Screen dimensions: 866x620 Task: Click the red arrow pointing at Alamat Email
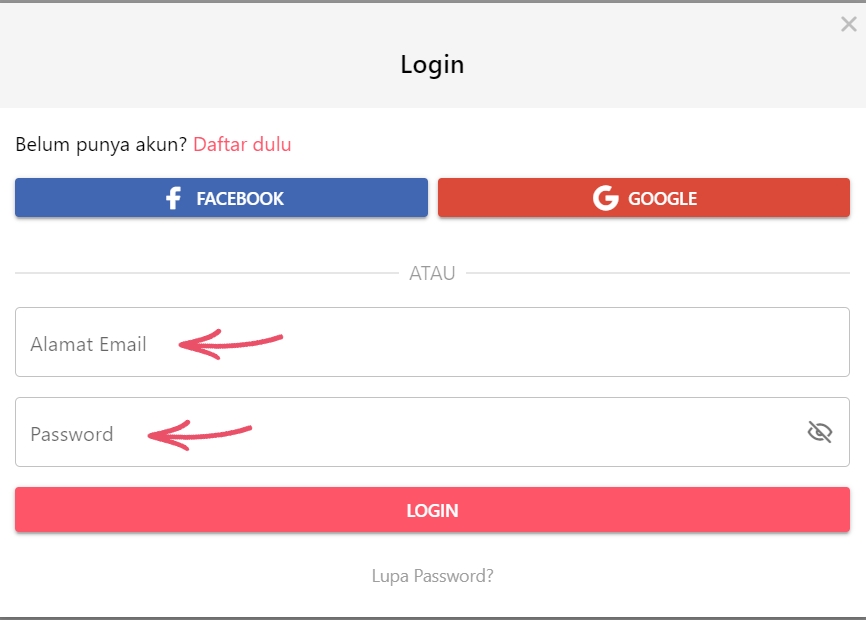[230, 345]
